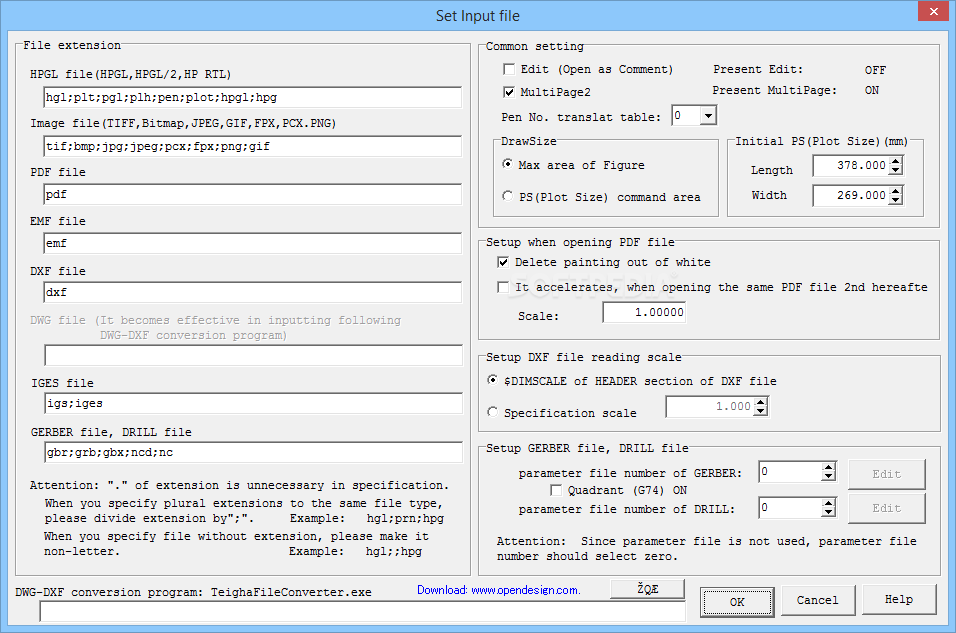Screen dimensions: 956x633
Task: Click the Cancel button
Action: coord(818,600)
